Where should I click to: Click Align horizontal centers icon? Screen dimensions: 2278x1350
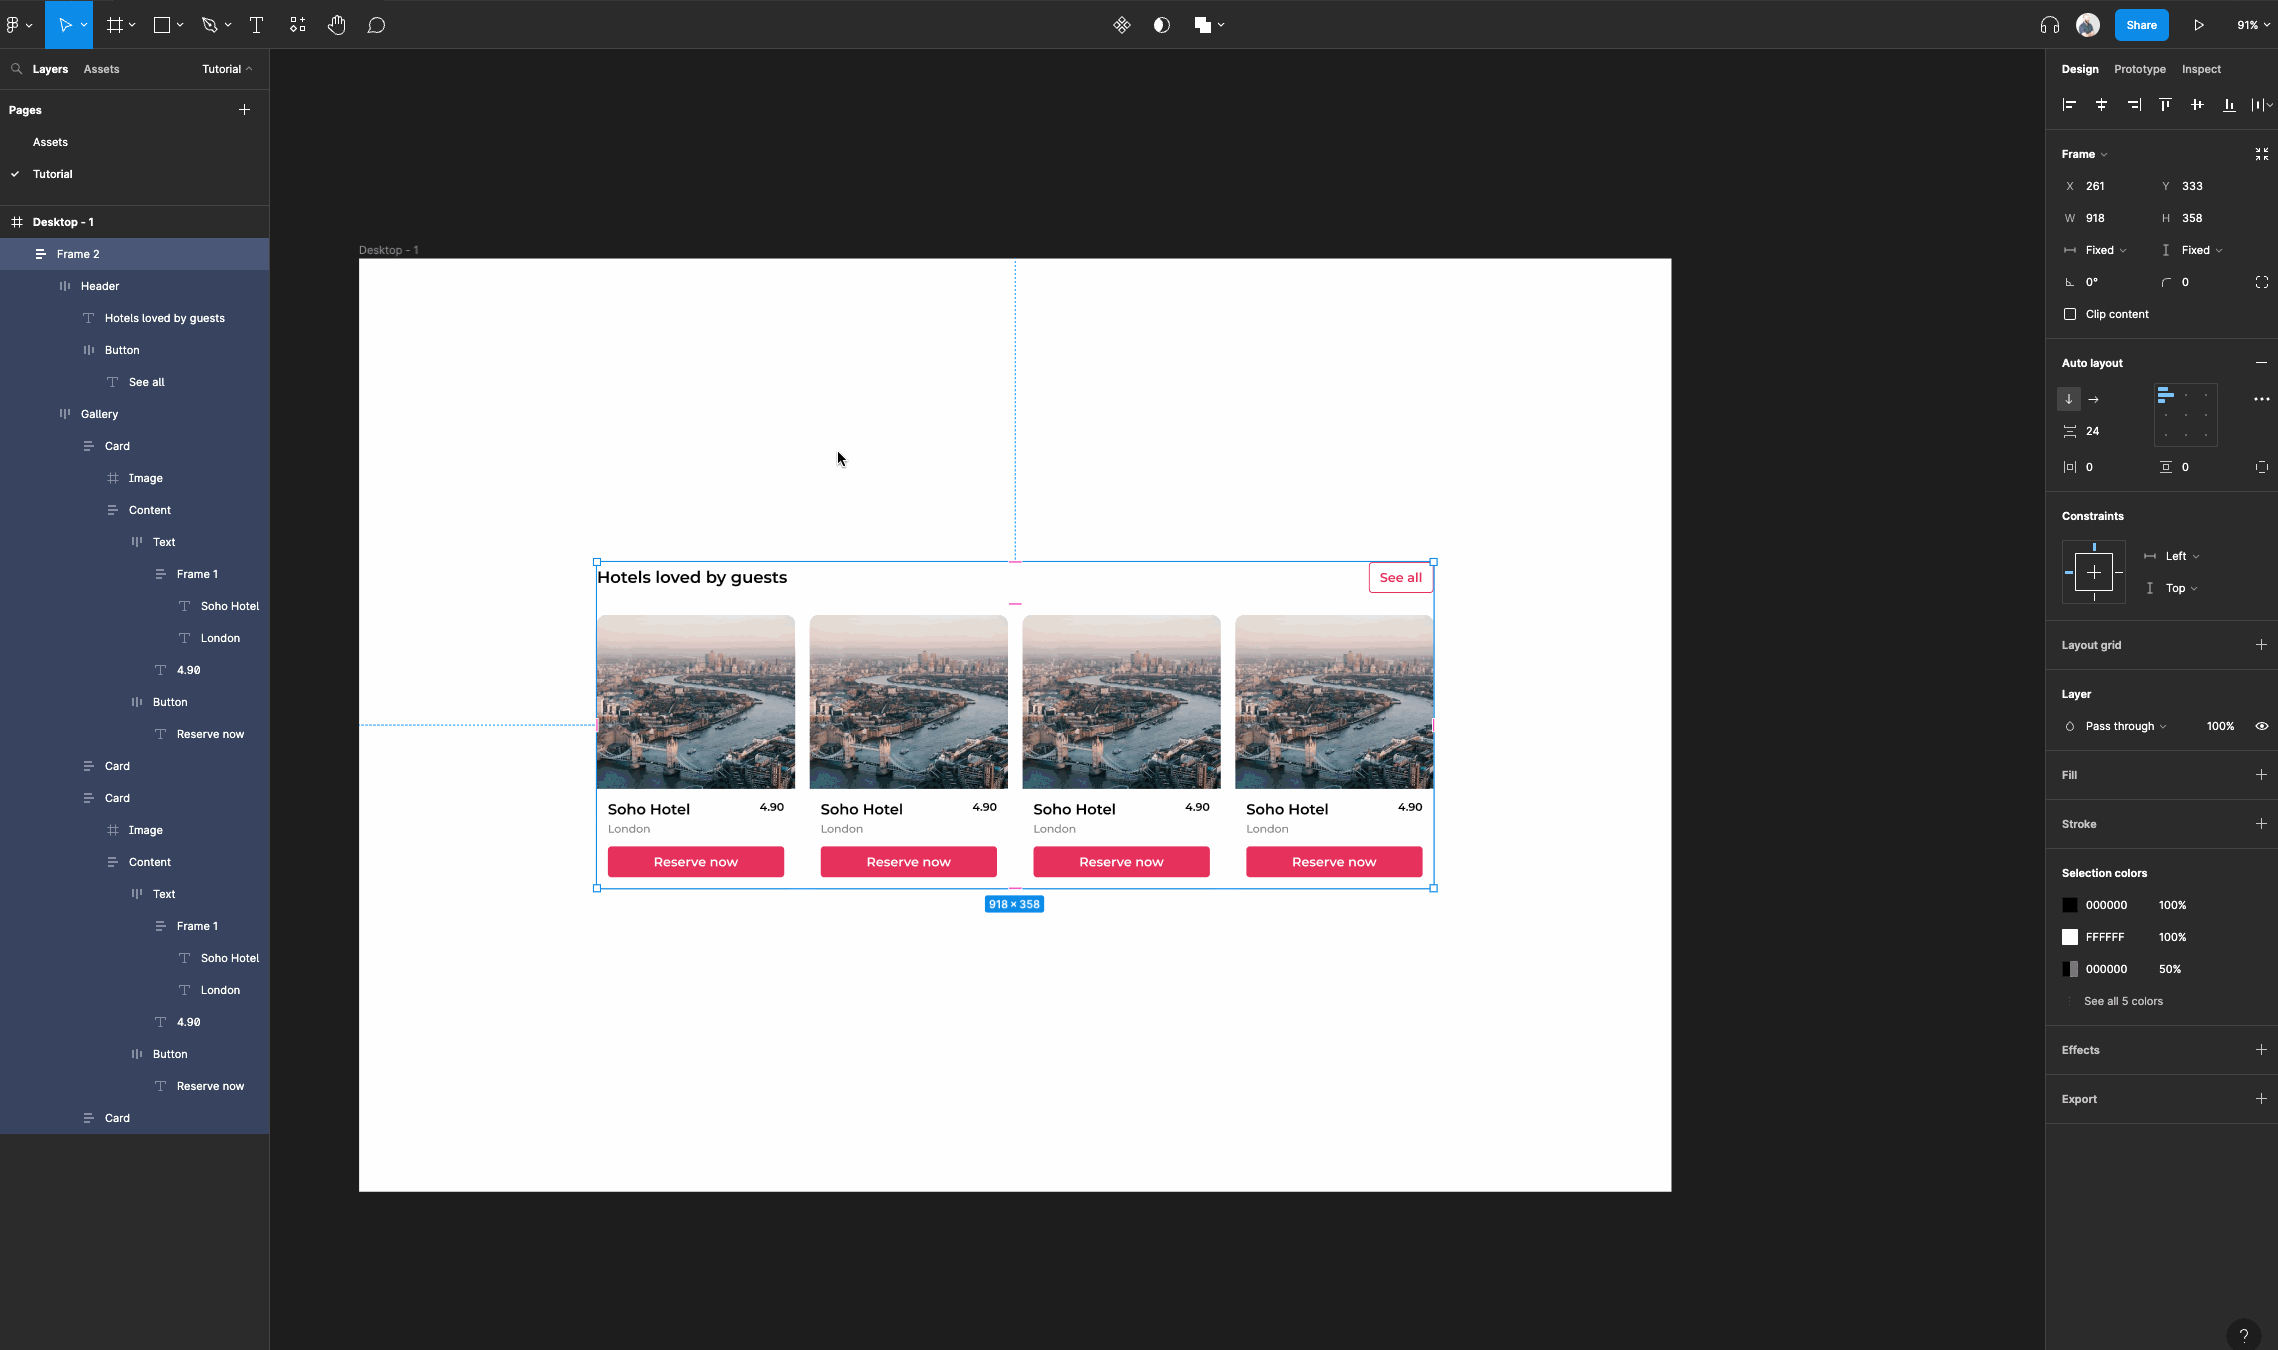pos(2102,105)
